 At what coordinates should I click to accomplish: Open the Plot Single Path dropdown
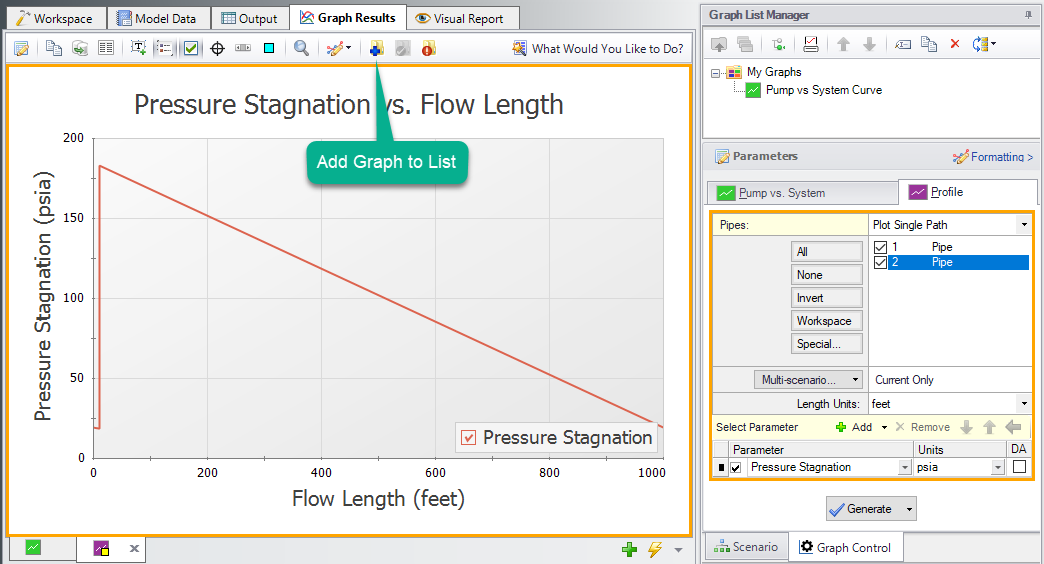(1023, 225)
